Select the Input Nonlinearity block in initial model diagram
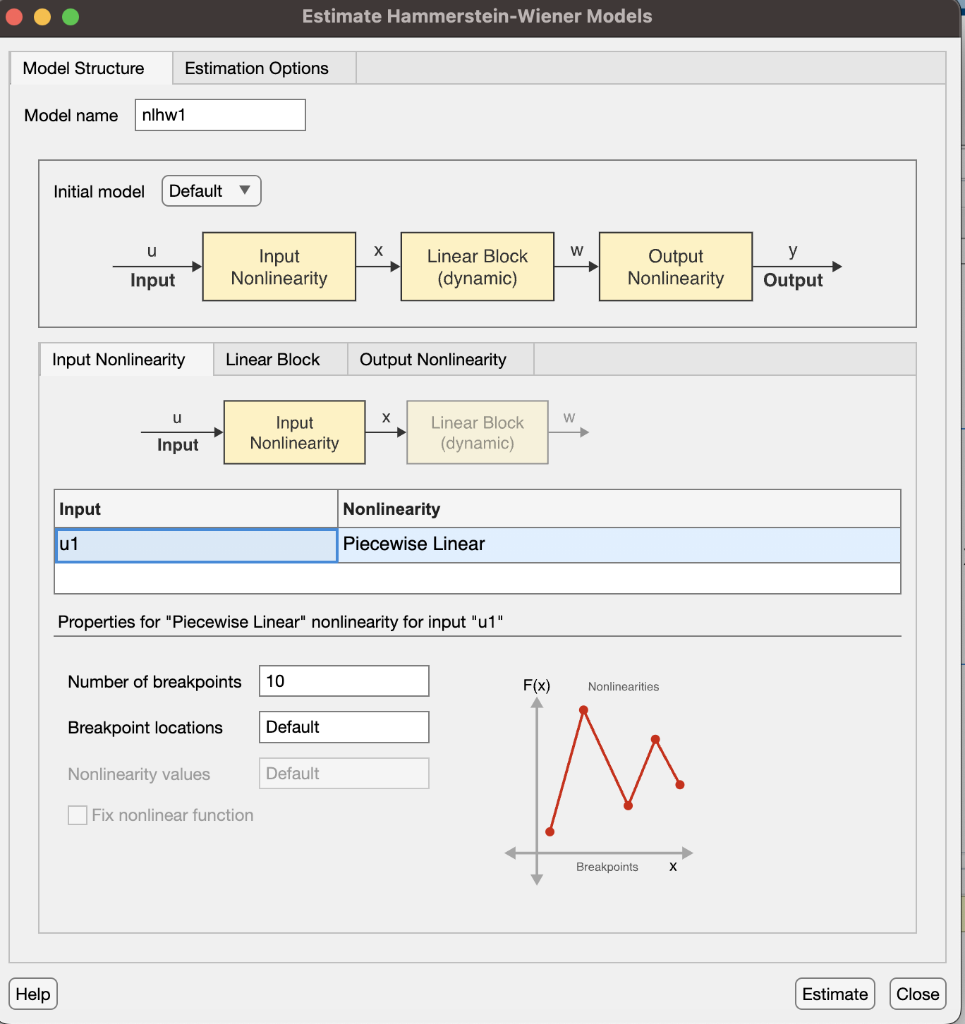Viewport: 965px width, 1024px height. (x=278, y=266)
